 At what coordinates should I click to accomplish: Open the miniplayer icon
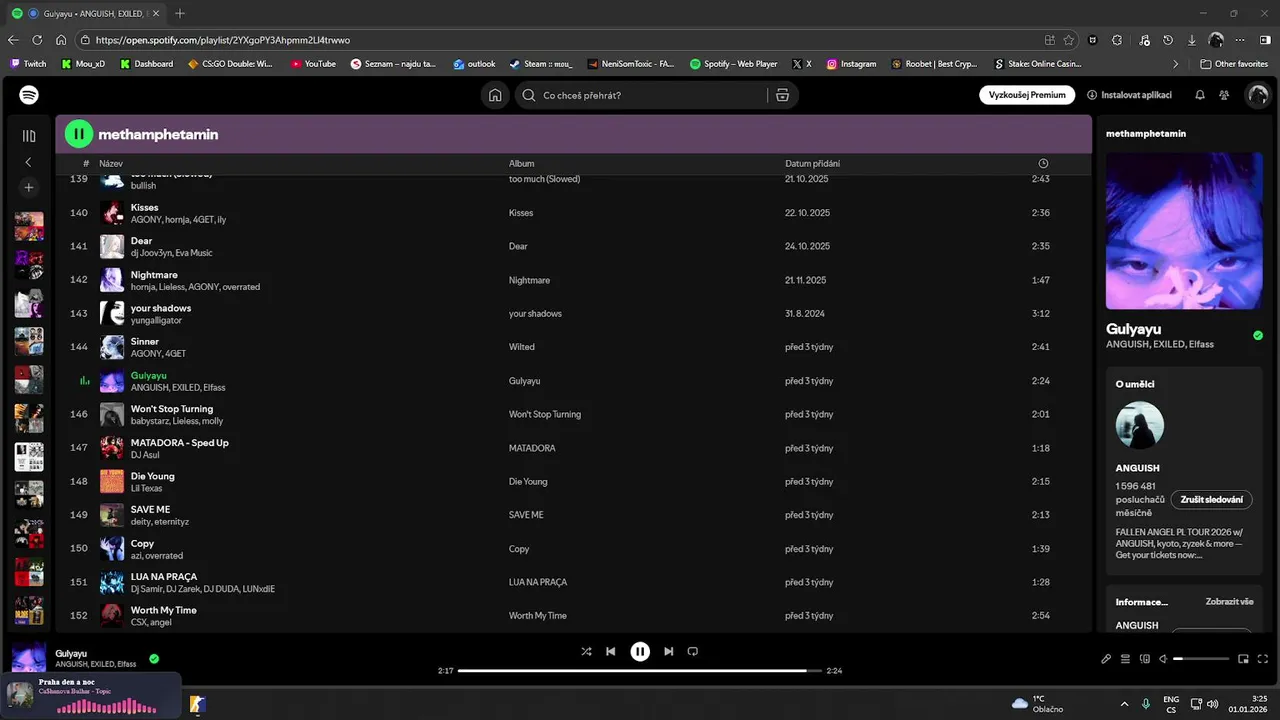pos(1243,659)
